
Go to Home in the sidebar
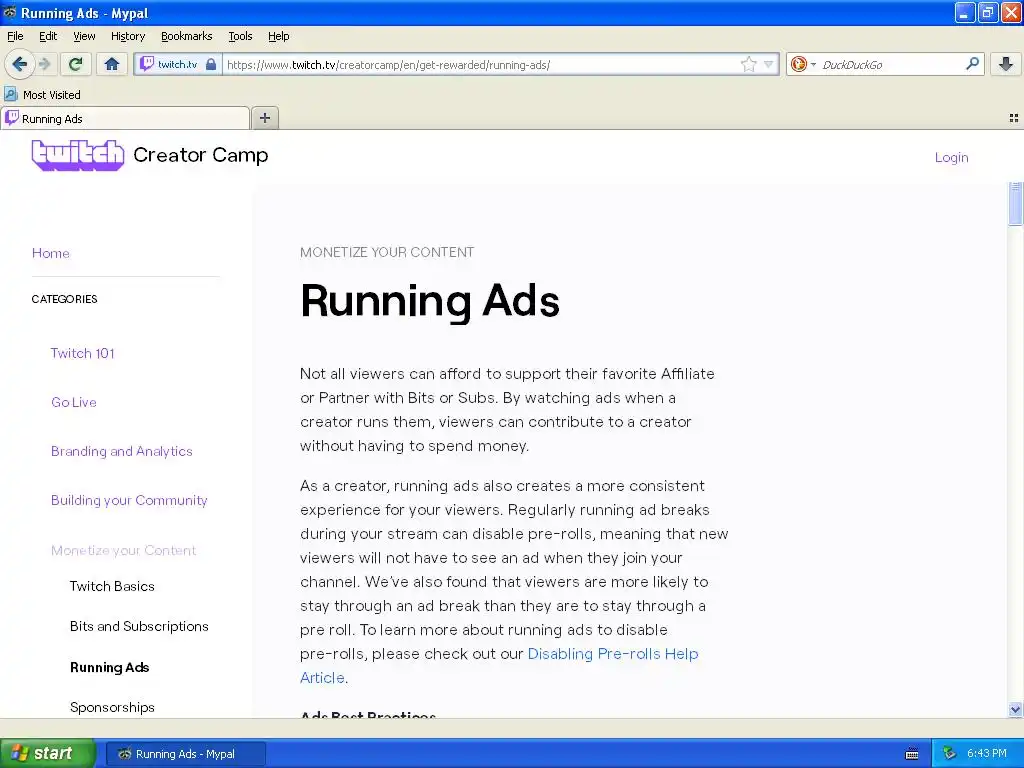tap(50, 253)
